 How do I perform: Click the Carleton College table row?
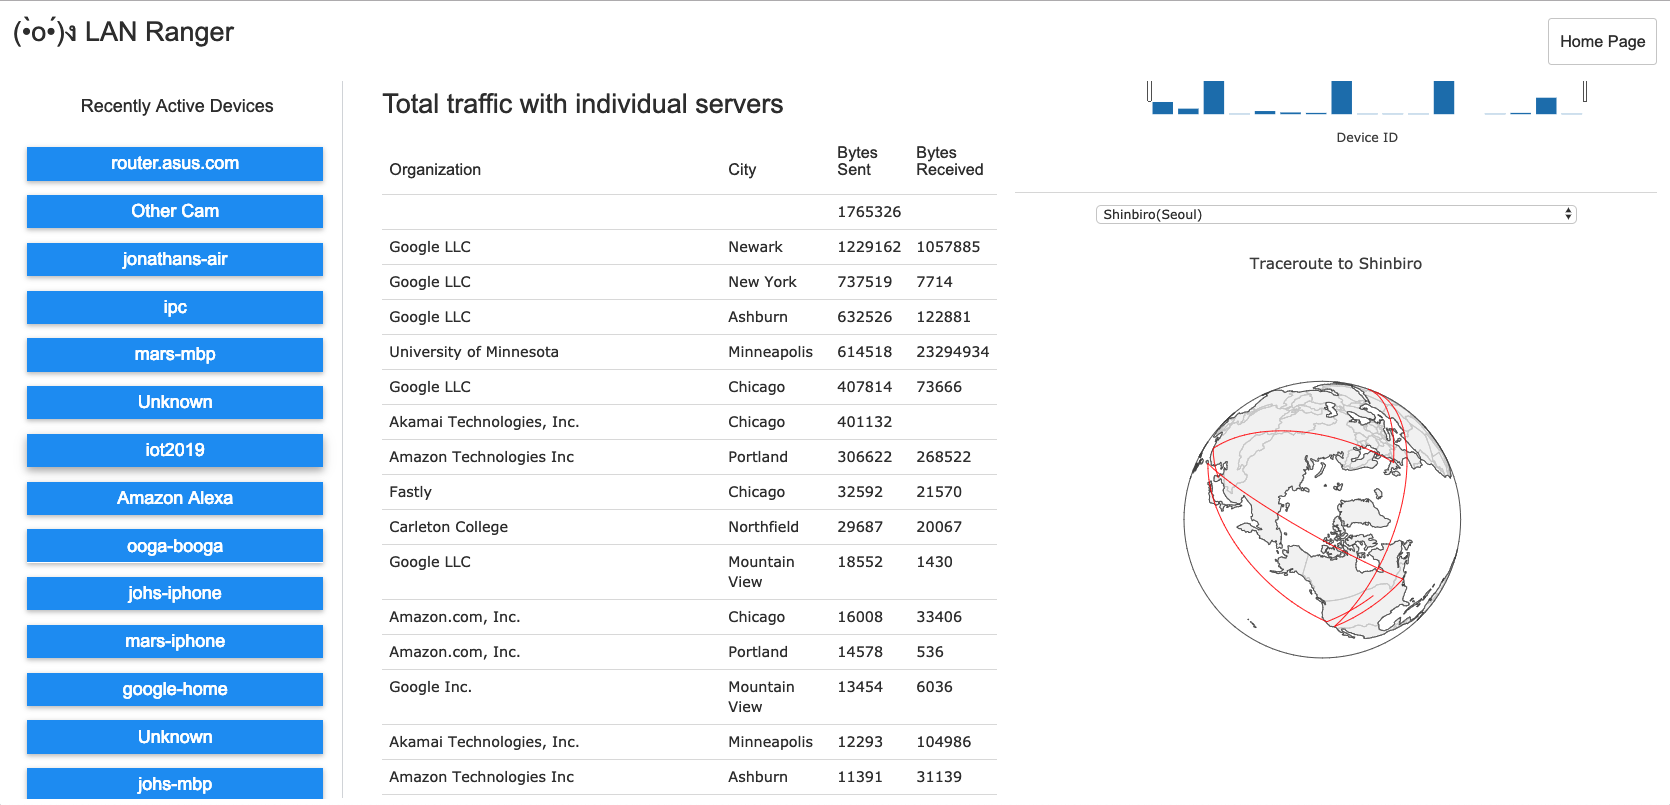tap(448, 527)
